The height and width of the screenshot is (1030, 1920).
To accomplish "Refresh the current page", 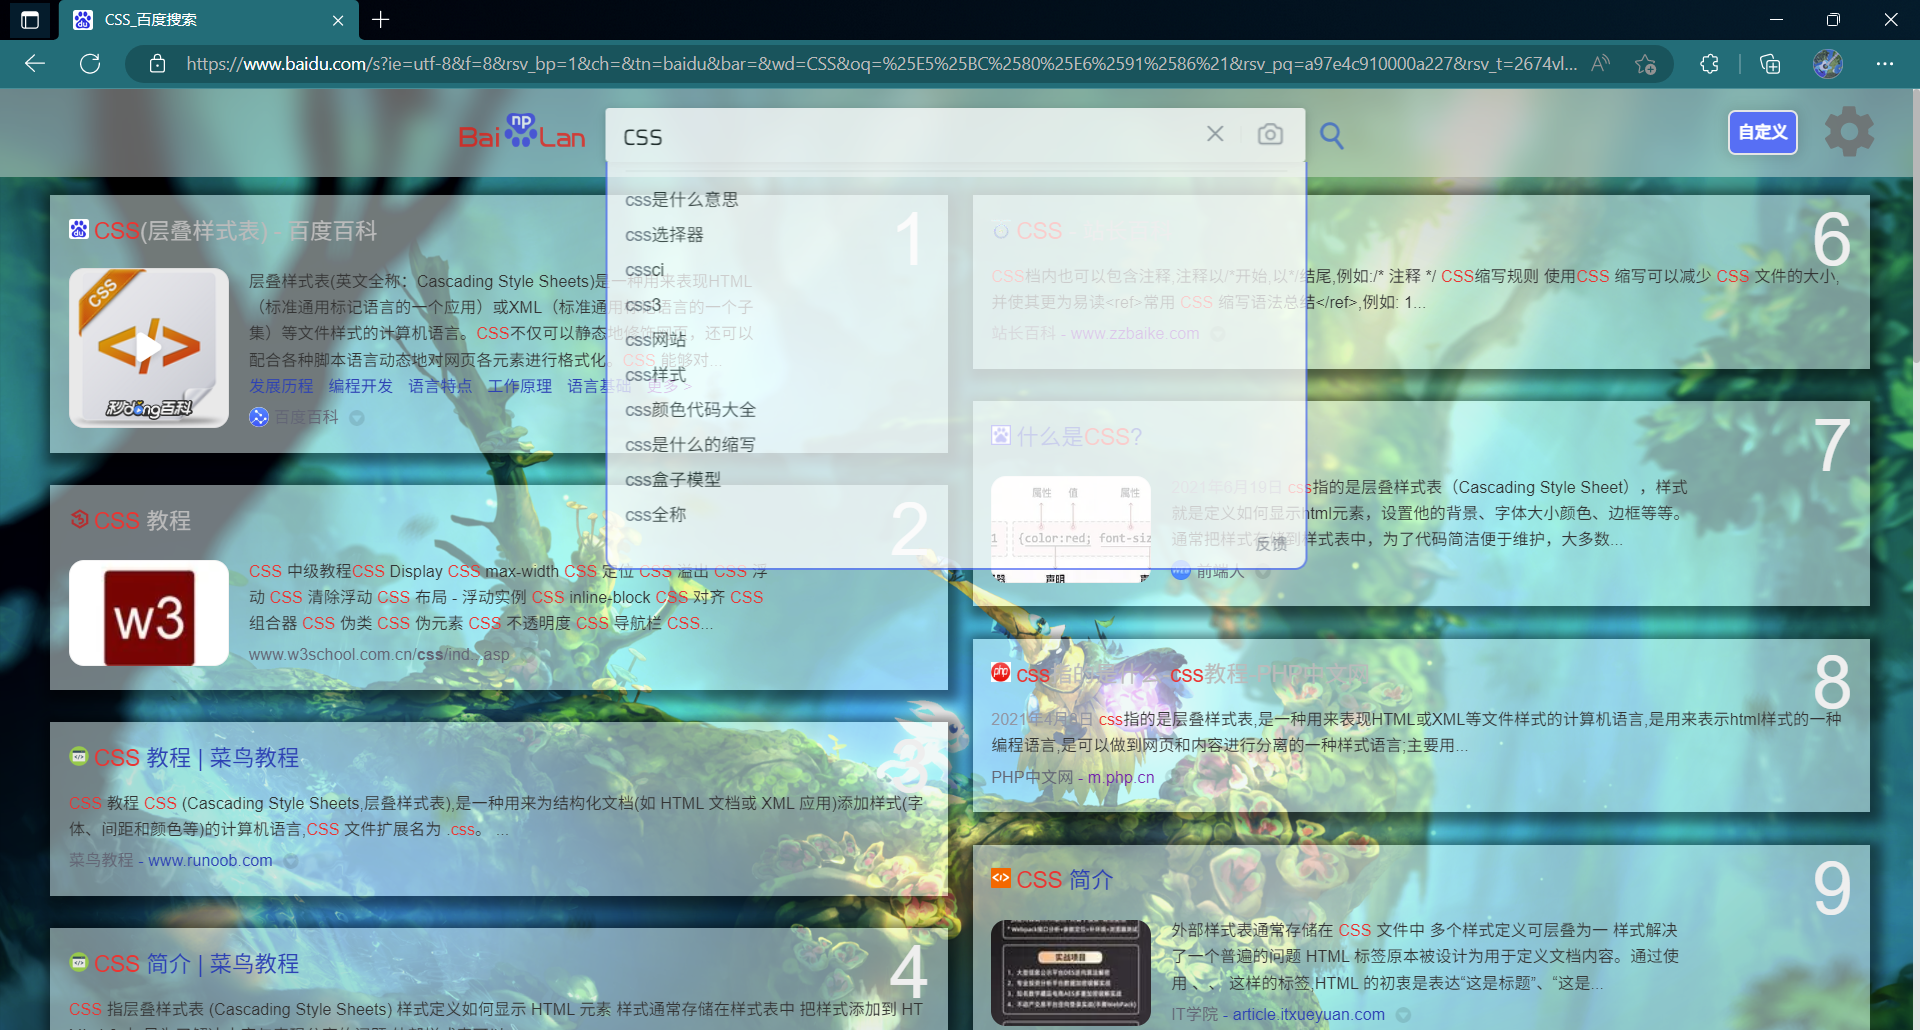I will tap(90, 64).
